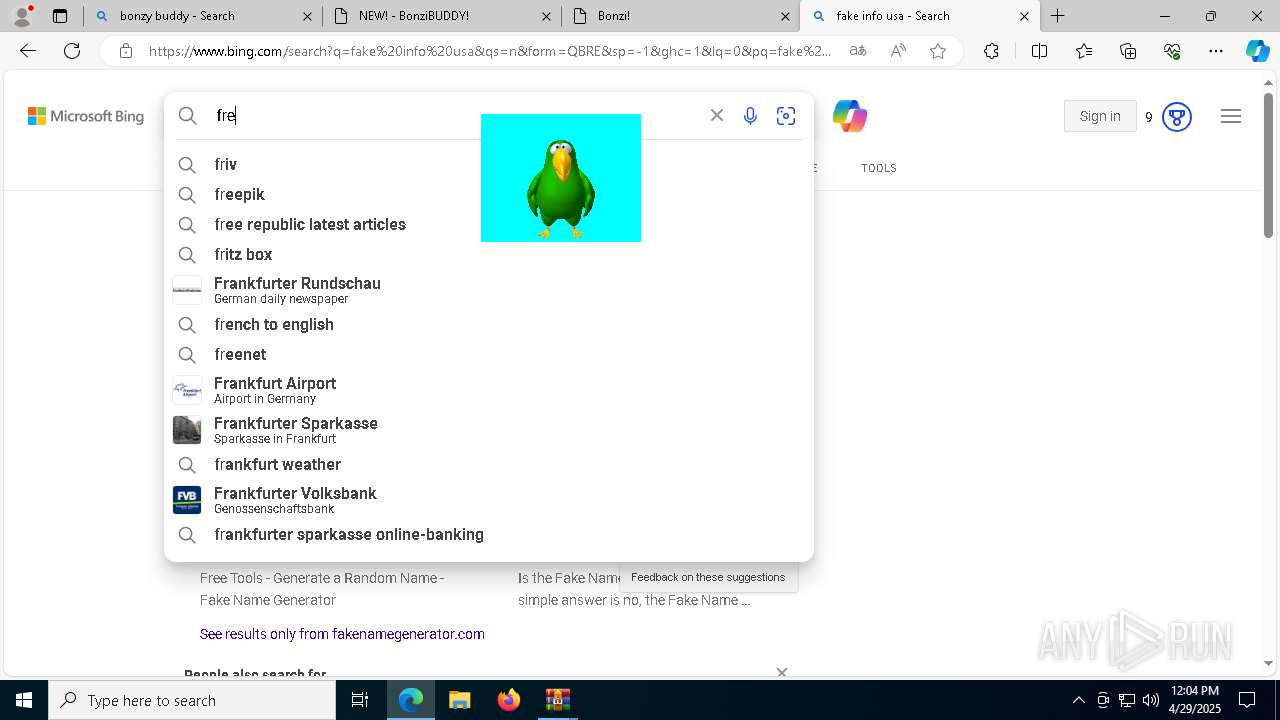The image size is (1280, 720).
Task: View site information lock icon
Action: [126, 51]
